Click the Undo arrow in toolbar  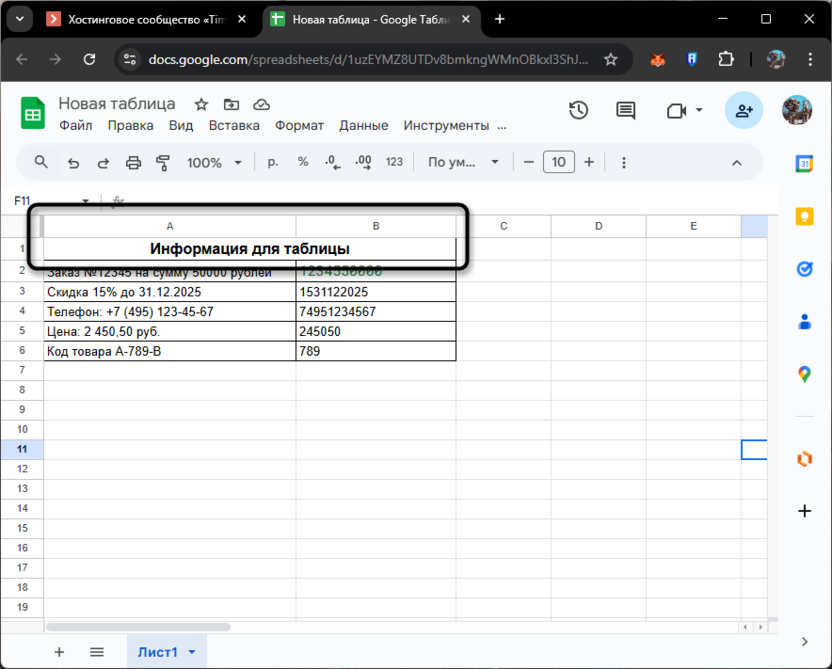tap(73, 162)
